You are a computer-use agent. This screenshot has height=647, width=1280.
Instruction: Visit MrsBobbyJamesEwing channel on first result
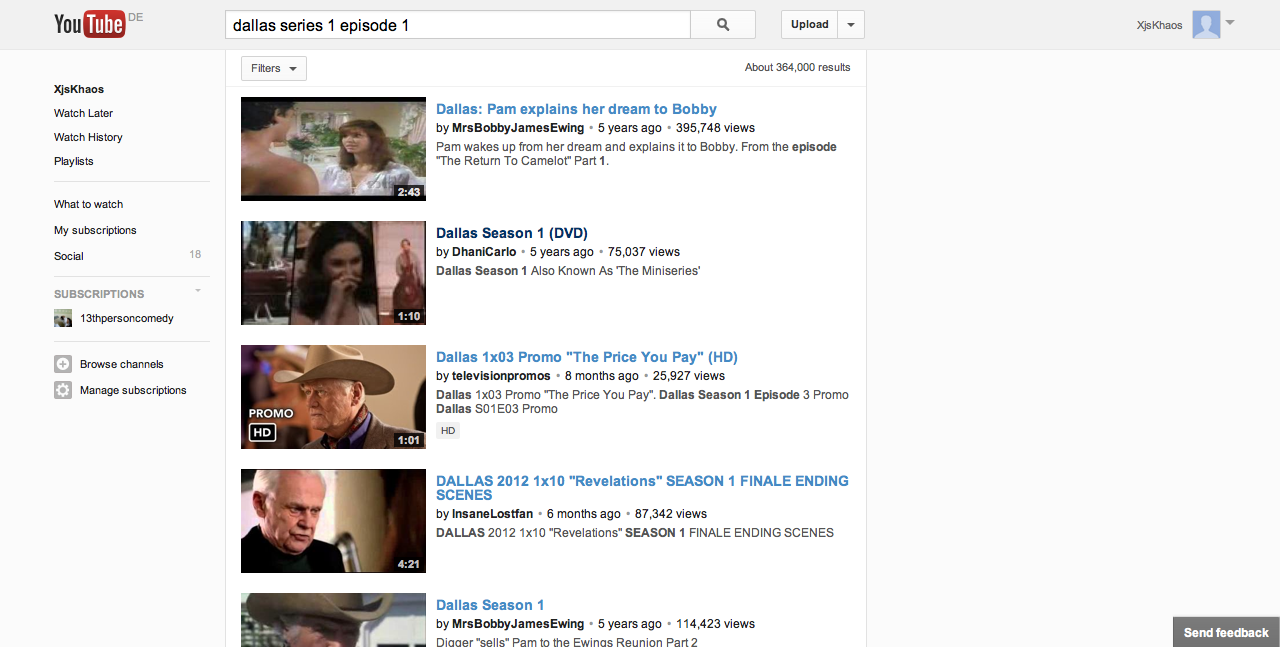point(518,128)
